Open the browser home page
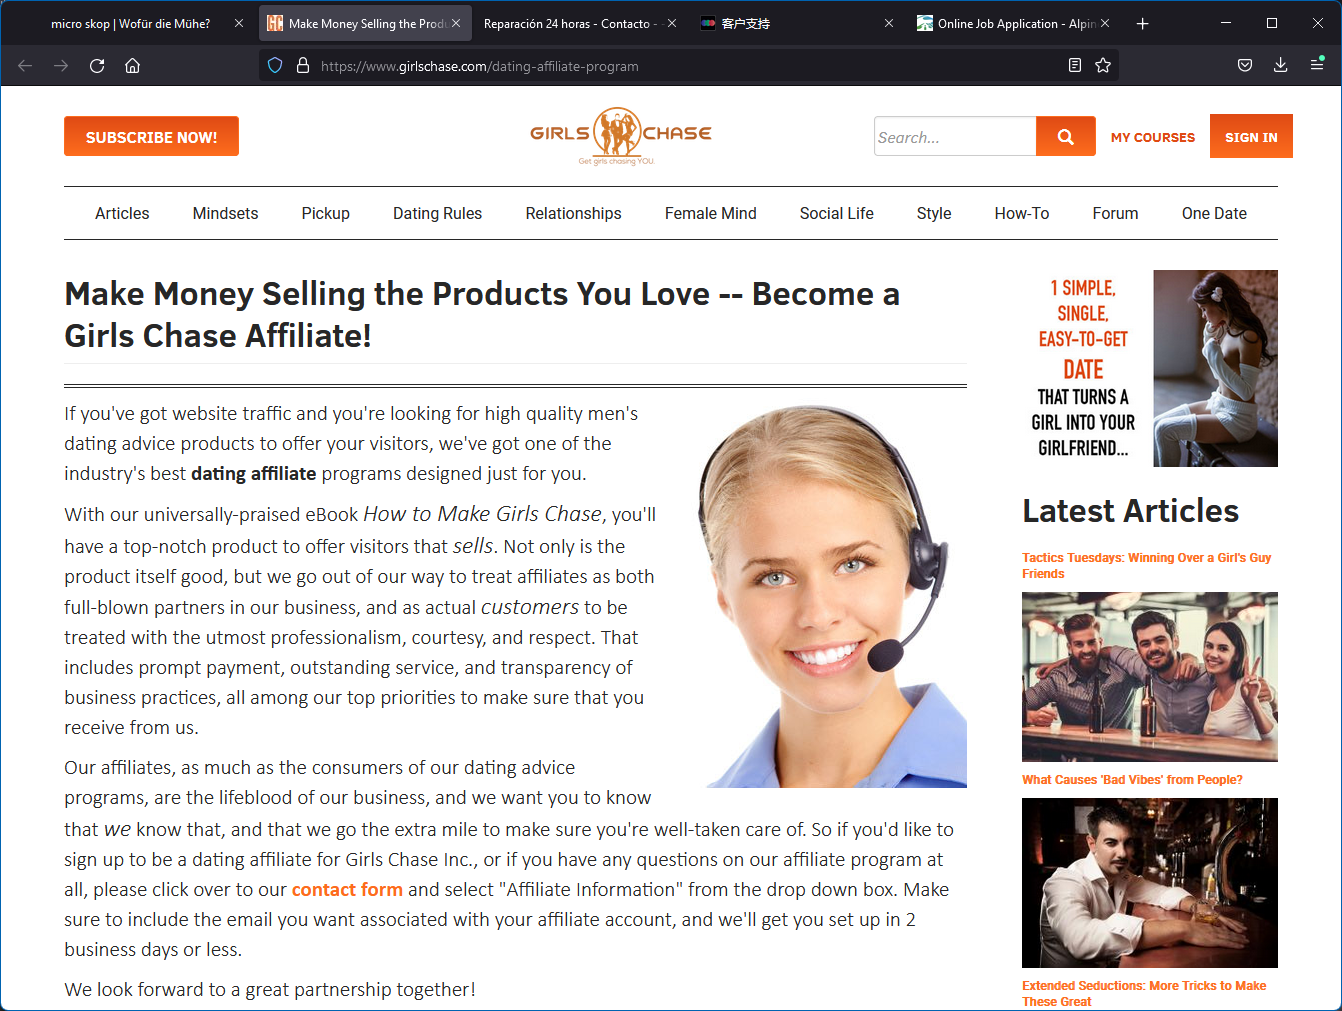 coord(132,65)
